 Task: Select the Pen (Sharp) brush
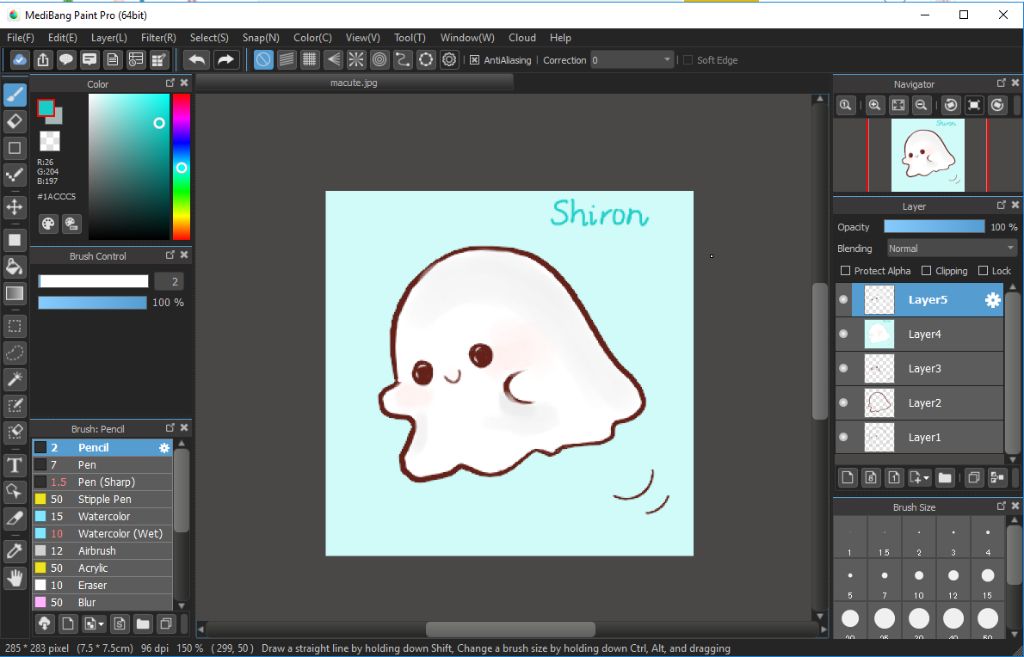(x=103, y=482)
